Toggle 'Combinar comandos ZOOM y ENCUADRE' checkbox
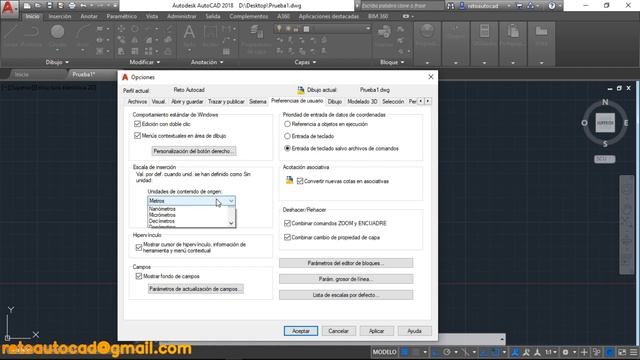 [x=287, y=223]
